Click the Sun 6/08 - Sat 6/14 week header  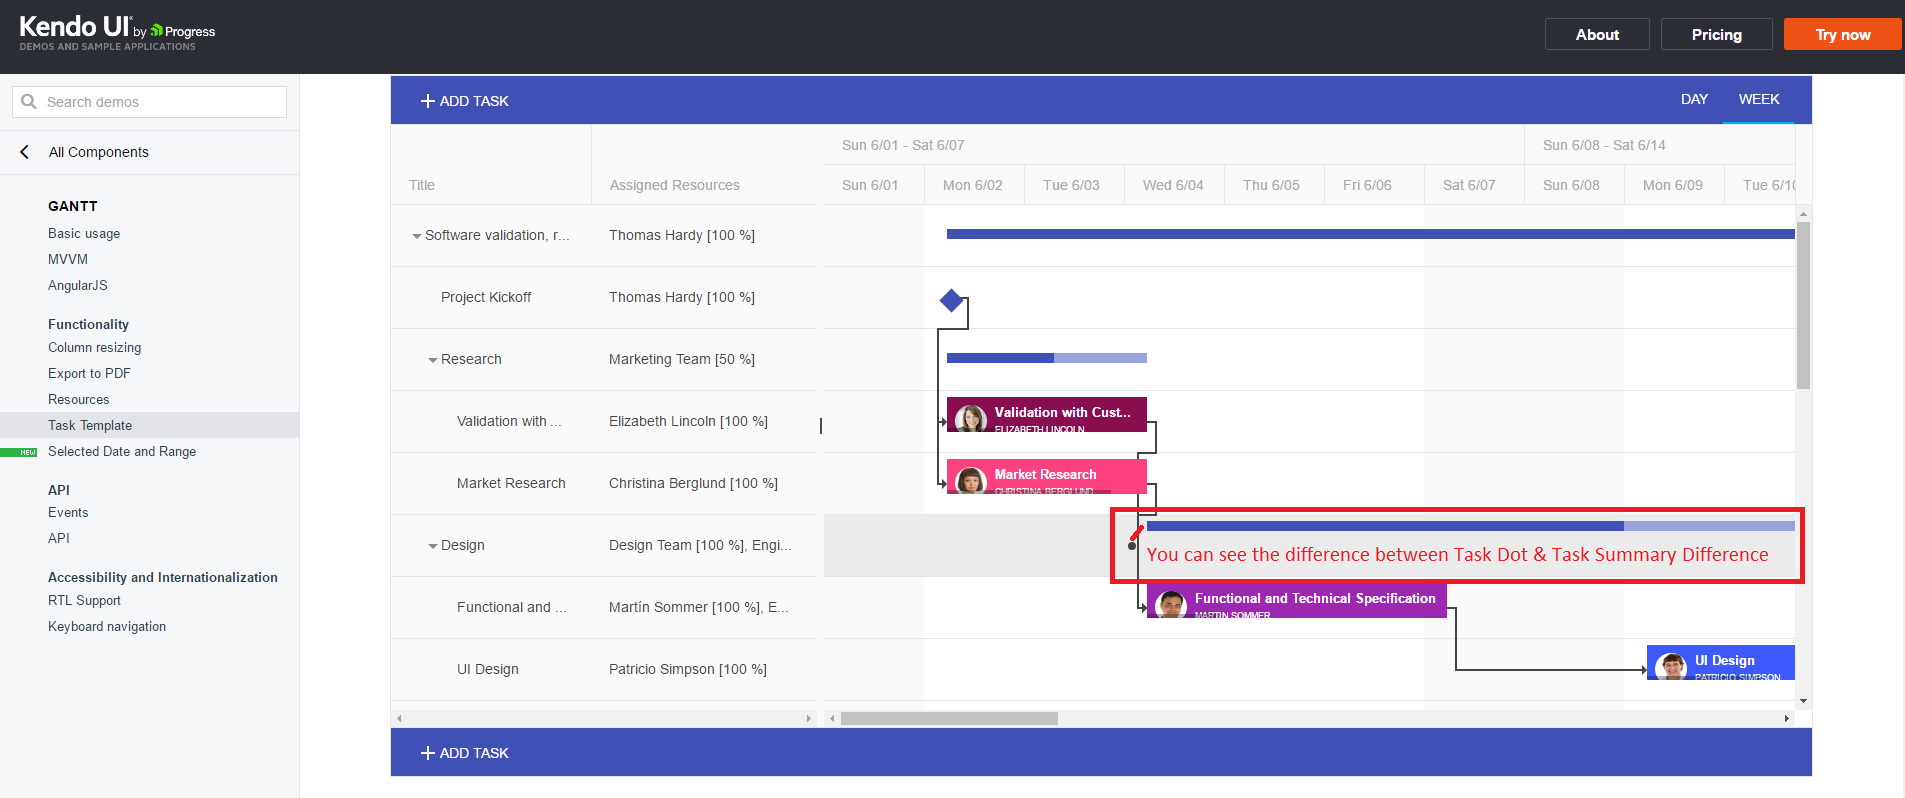pyautogui.click(x=1660, y=145)
